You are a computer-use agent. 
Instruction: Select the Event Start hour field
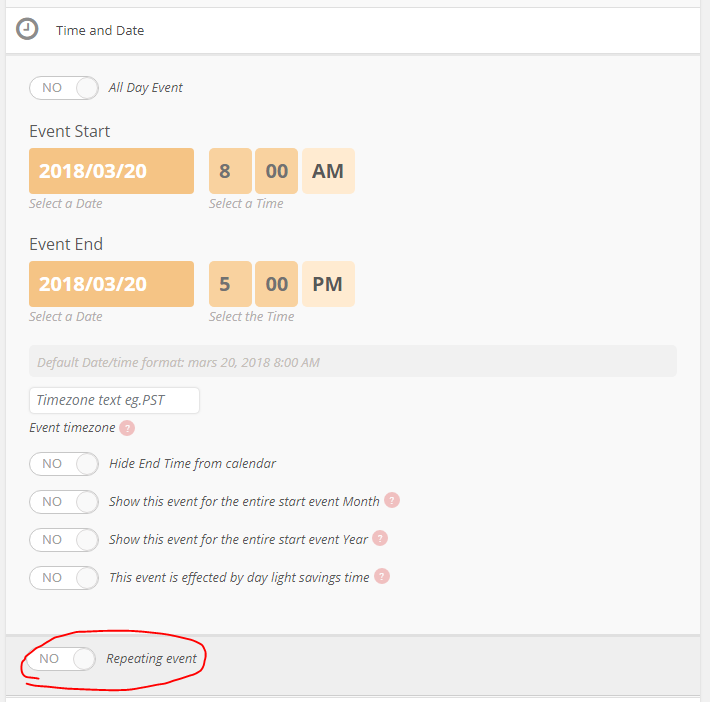click(x=229, y=171)
